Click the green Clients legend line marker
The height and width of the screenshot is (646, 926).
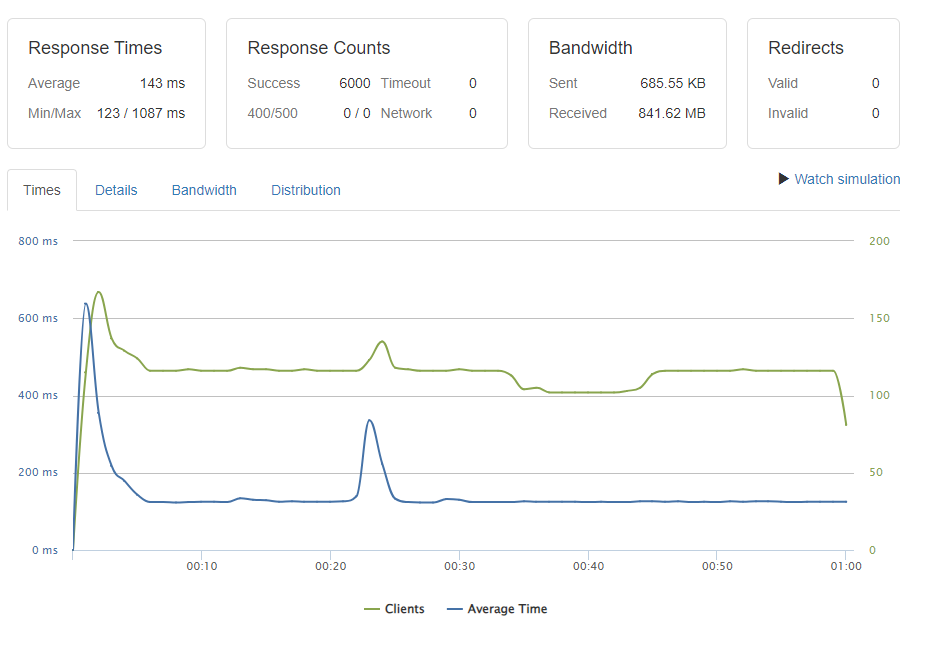tap(372, 609)
